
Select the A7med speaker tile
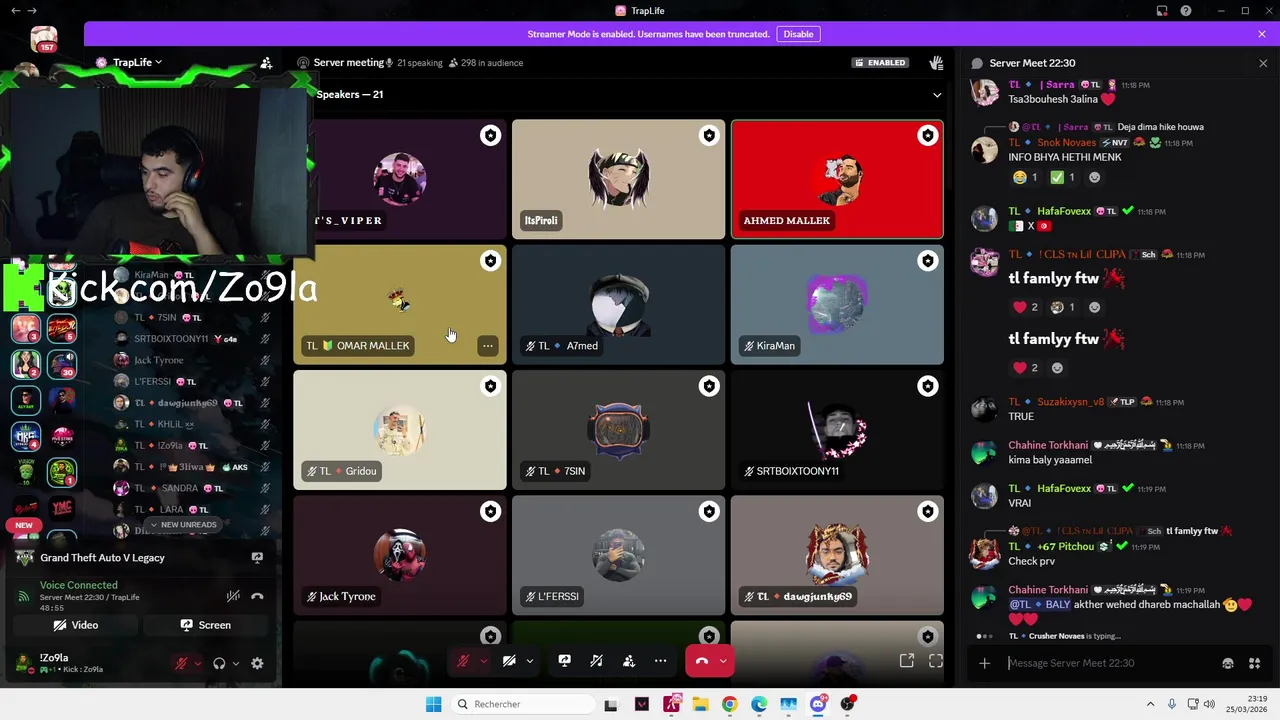618,305
